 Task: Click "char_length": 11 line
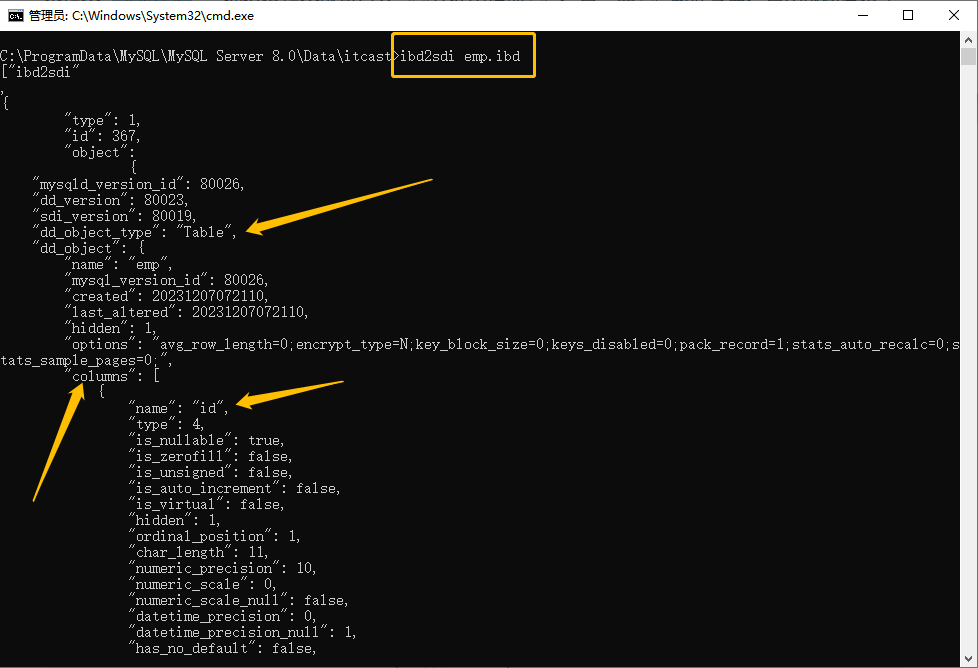(198, 553)
